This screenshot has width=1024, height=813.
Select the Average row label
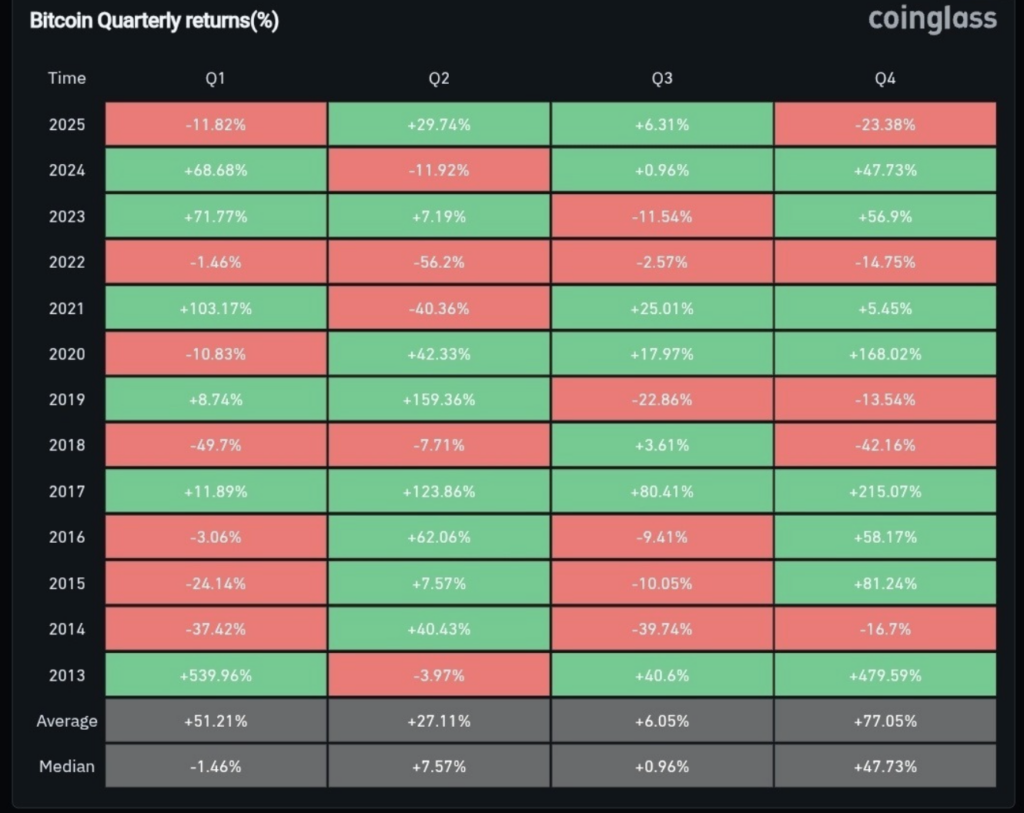[67, 721]
